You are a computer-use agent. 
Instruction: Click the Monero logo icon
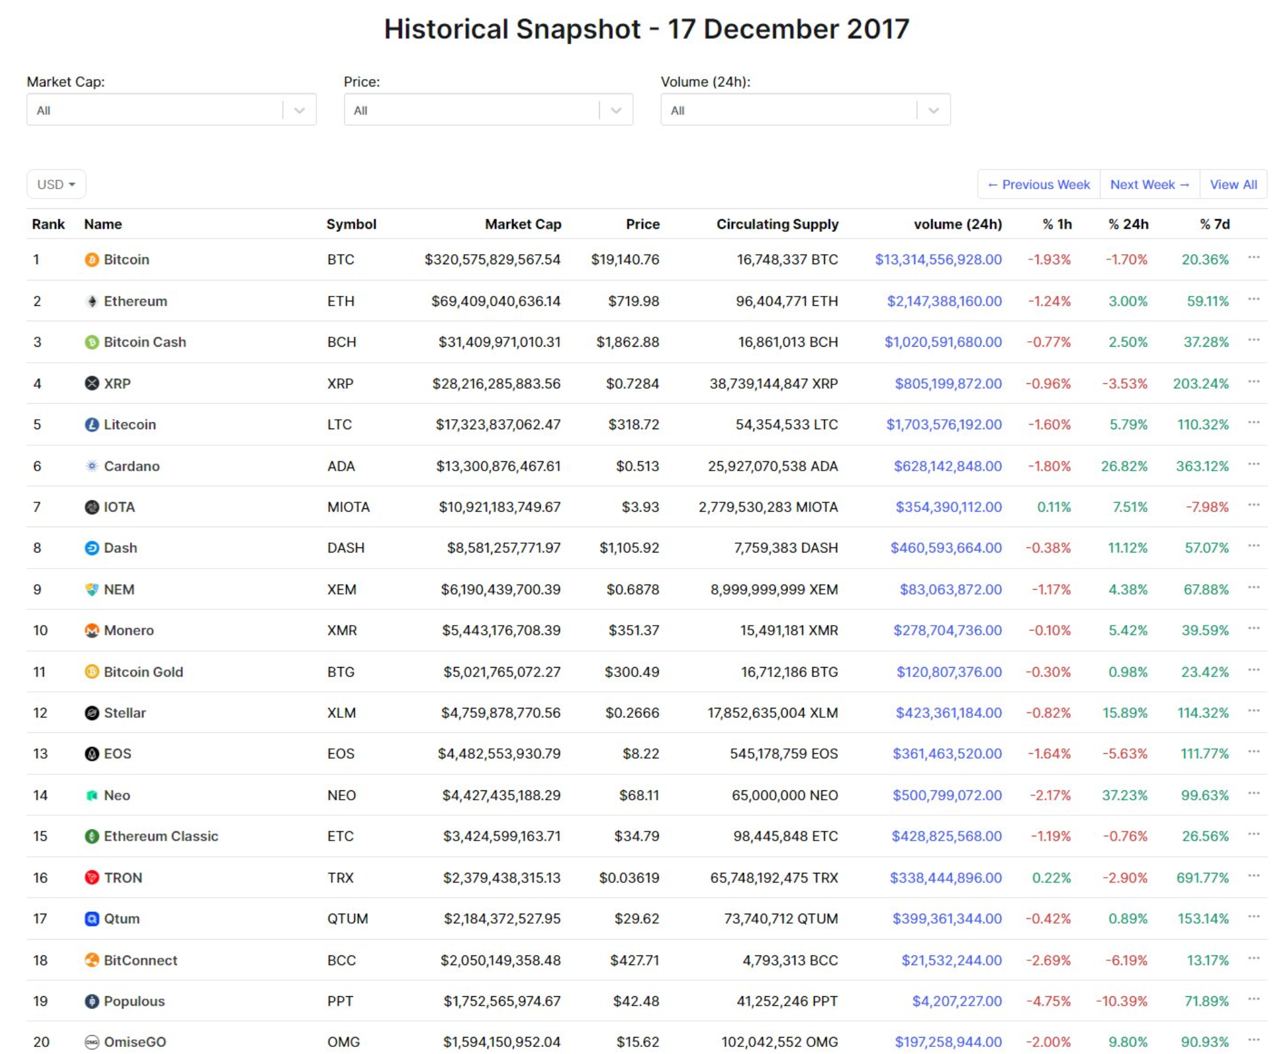pos(92,631)
